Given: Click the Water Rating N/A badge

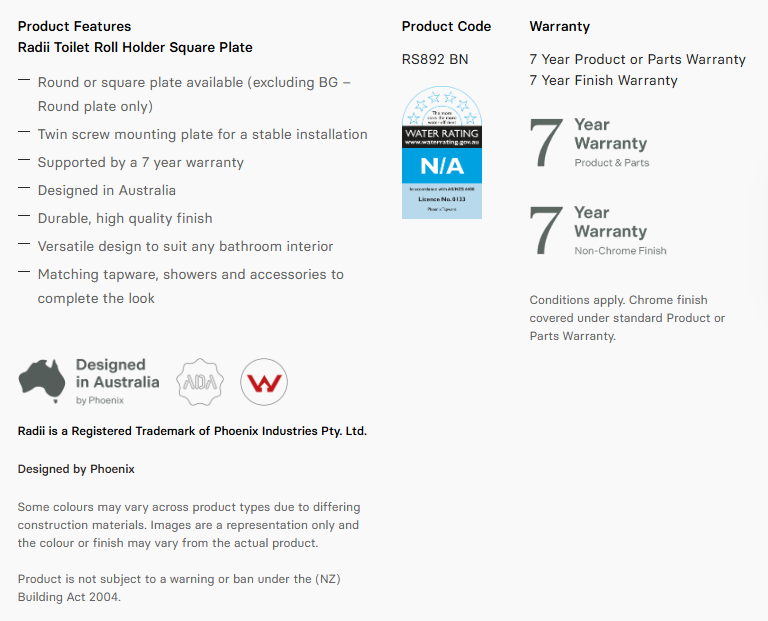Looking at the screenshot, I should tap(442, 152).
